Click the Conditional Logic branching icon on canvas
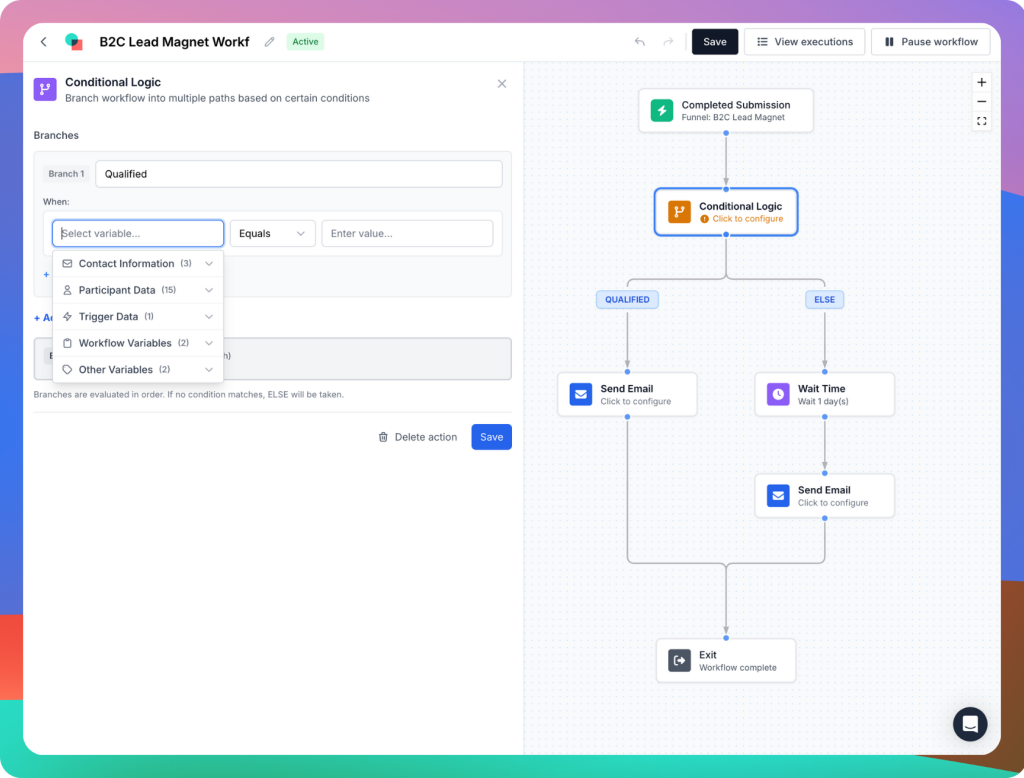This screenshot has height=778, width=1024. point(679,212)
